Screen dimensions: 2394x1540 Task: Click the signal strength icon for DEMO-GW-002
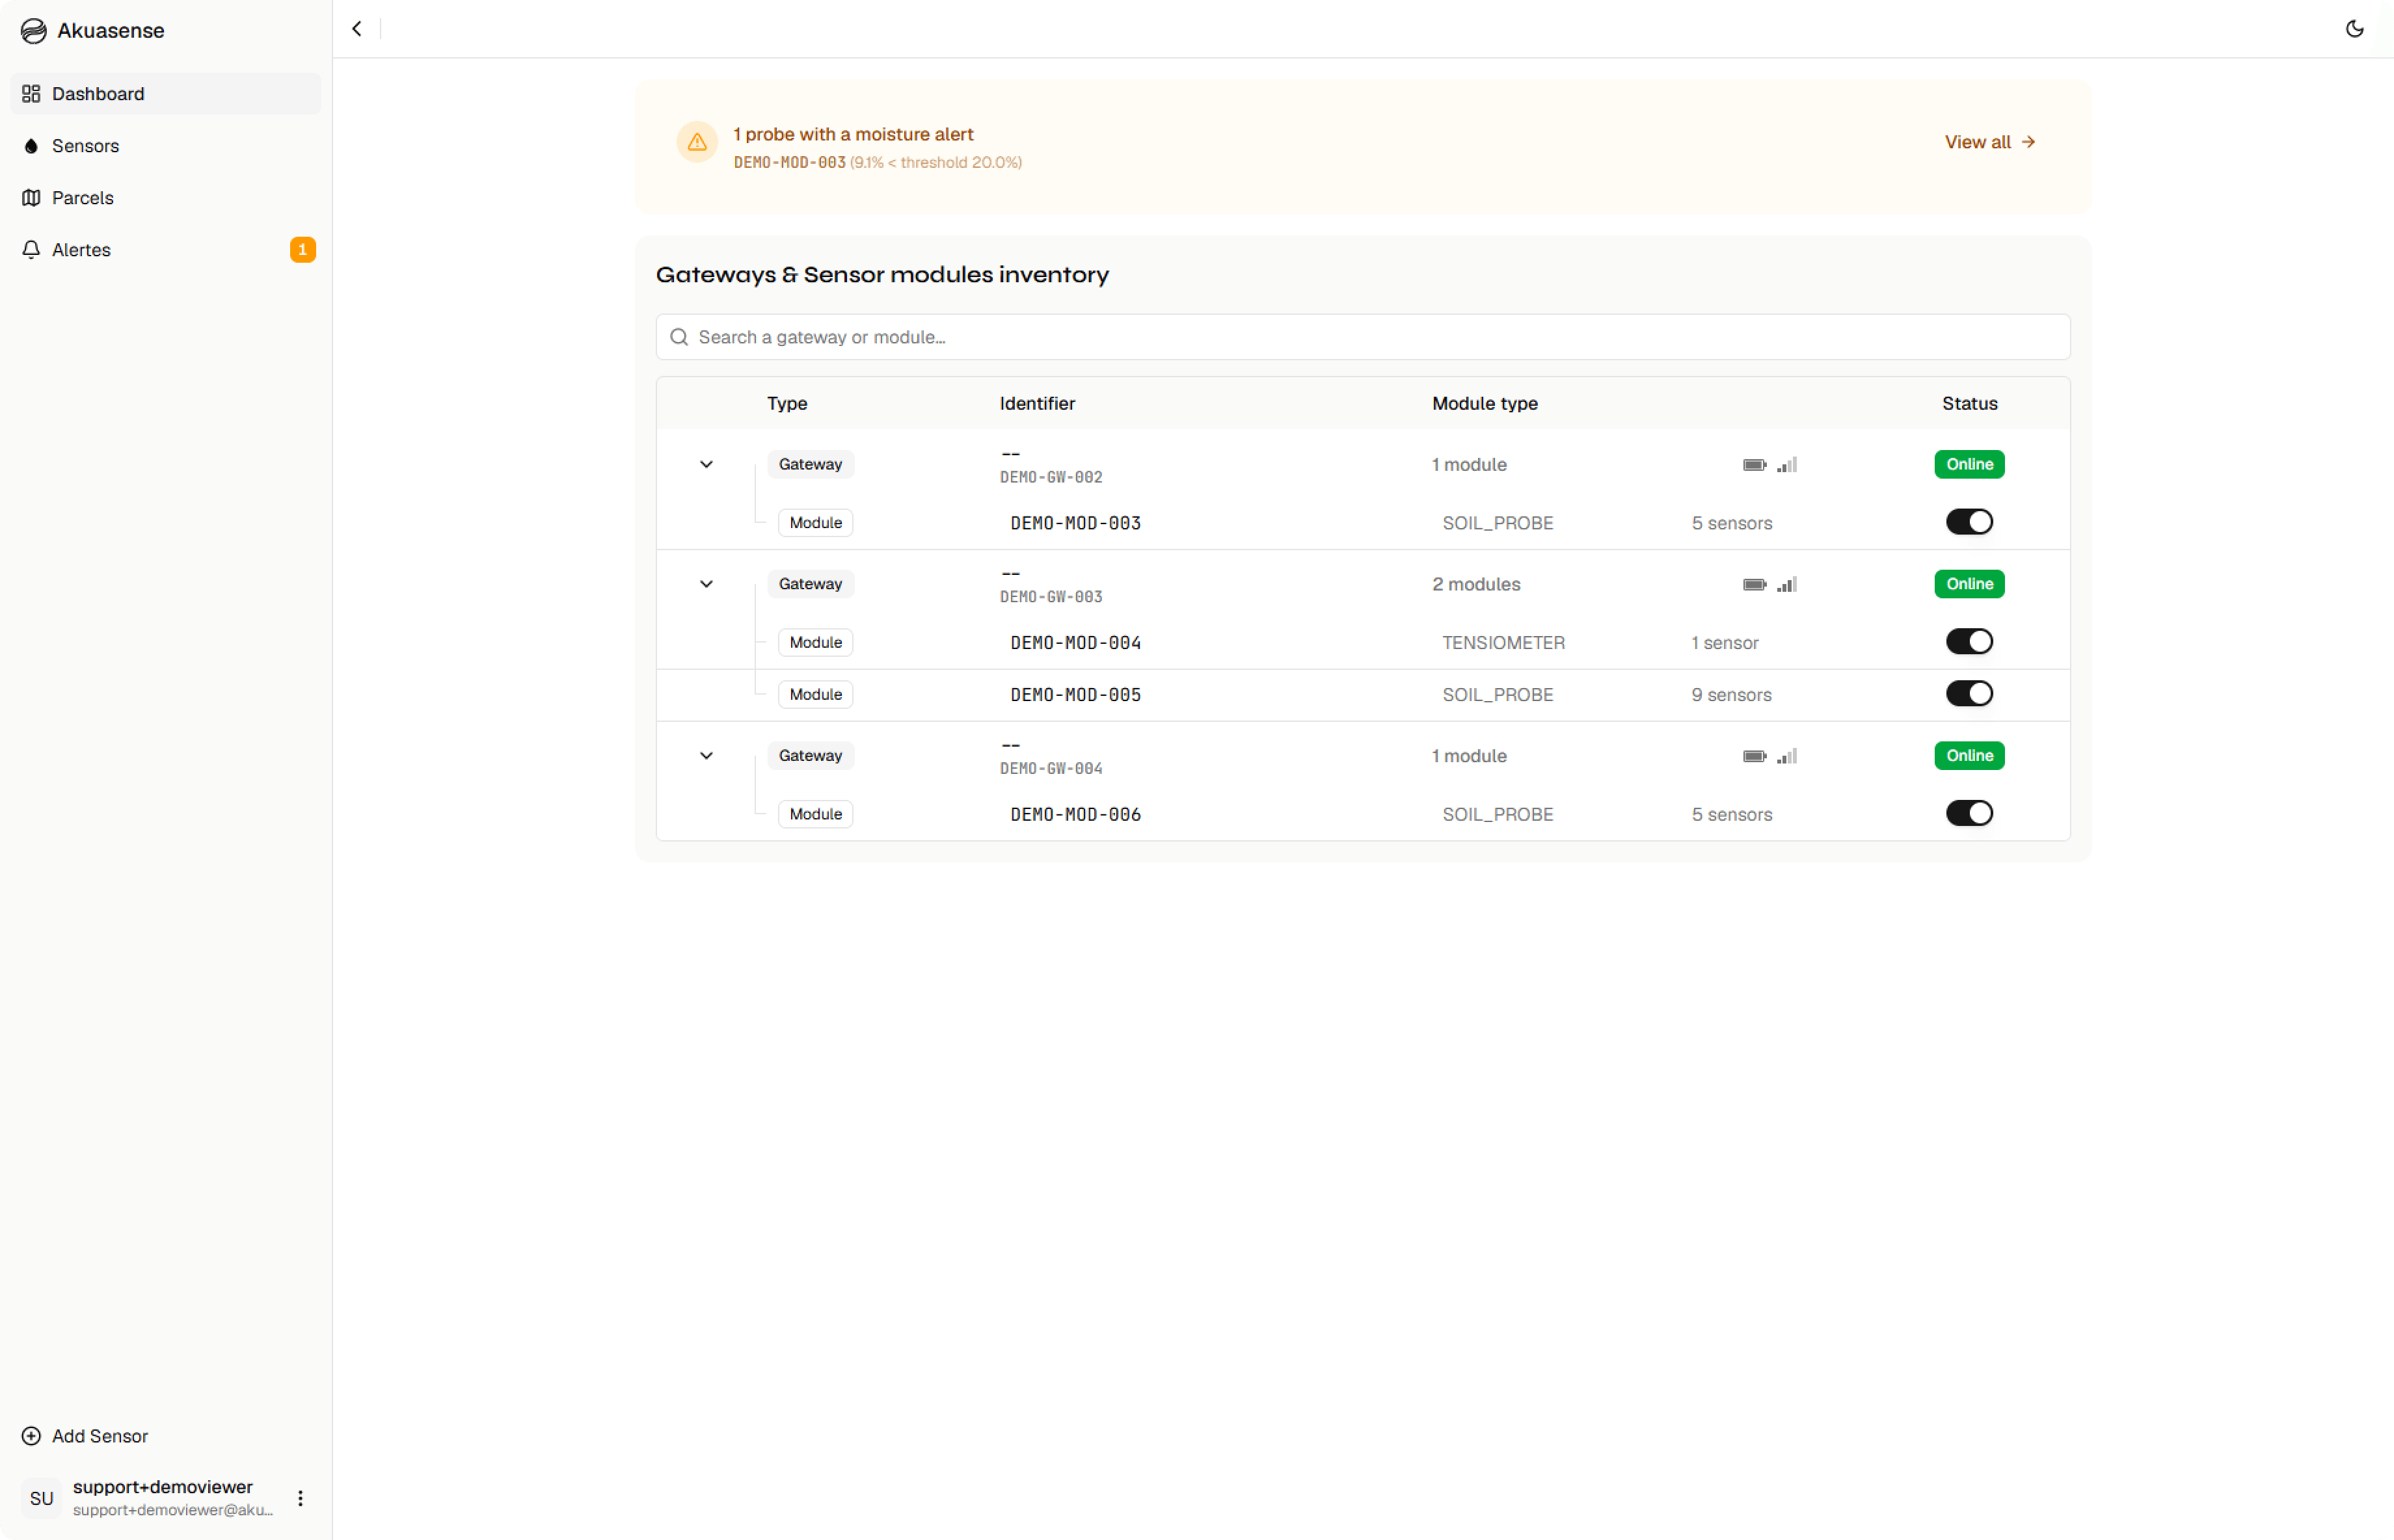coord(1787,465)
